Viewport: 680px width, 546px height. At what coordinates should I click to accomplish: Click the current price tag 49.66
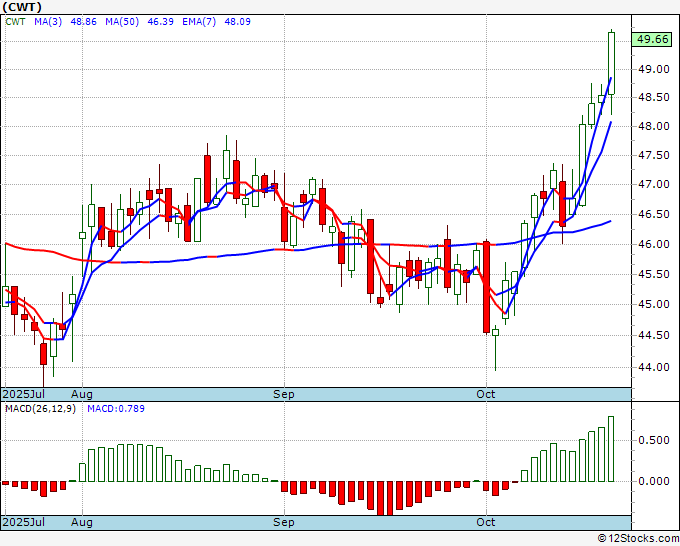652,39
